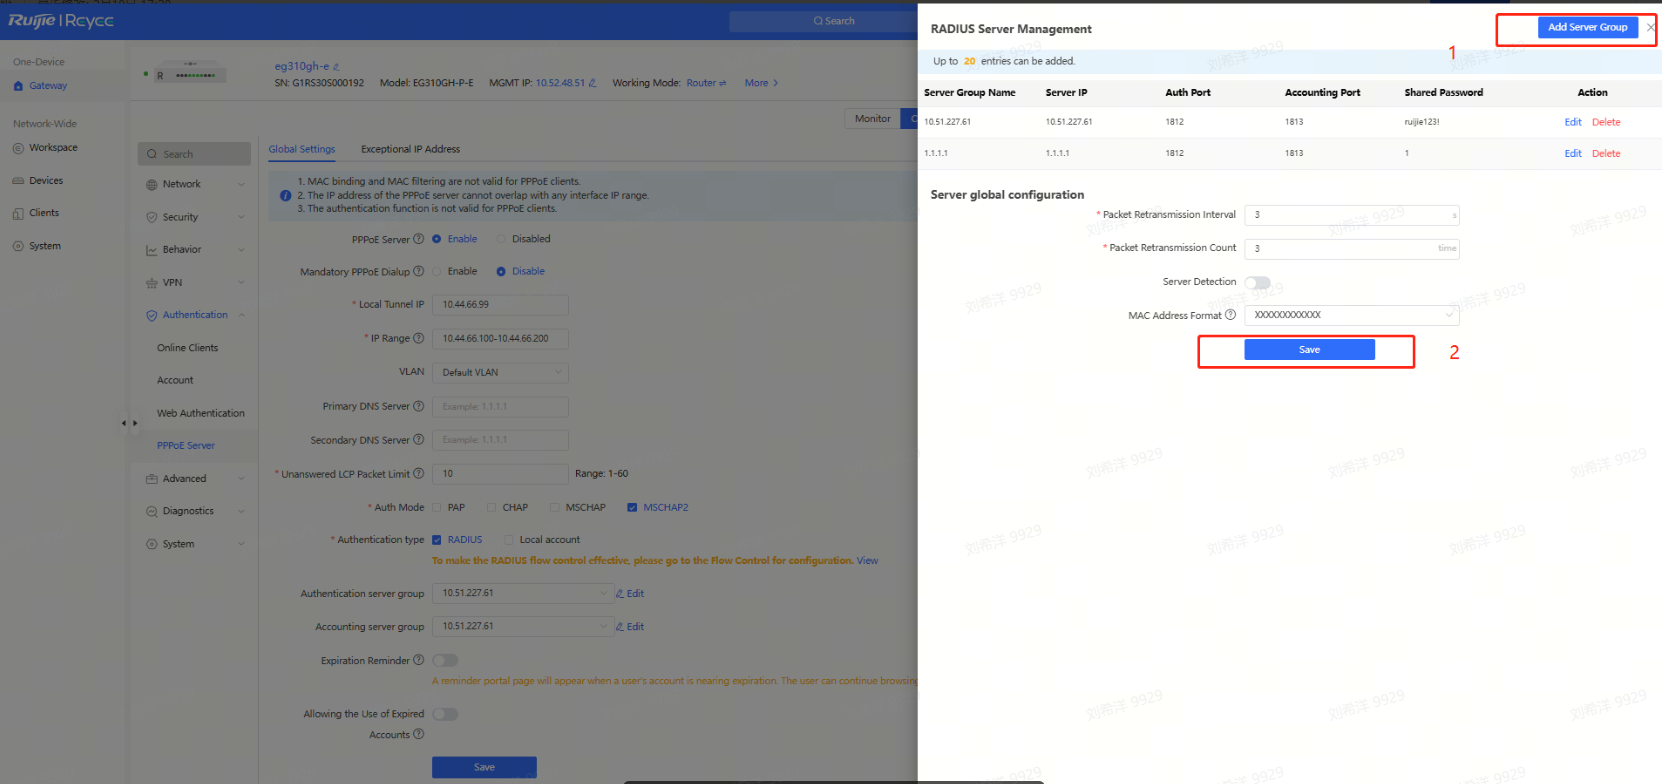Save the server global configuration
The height and width of the screenshot is (784, 1662).
[x=1309, y=350]
